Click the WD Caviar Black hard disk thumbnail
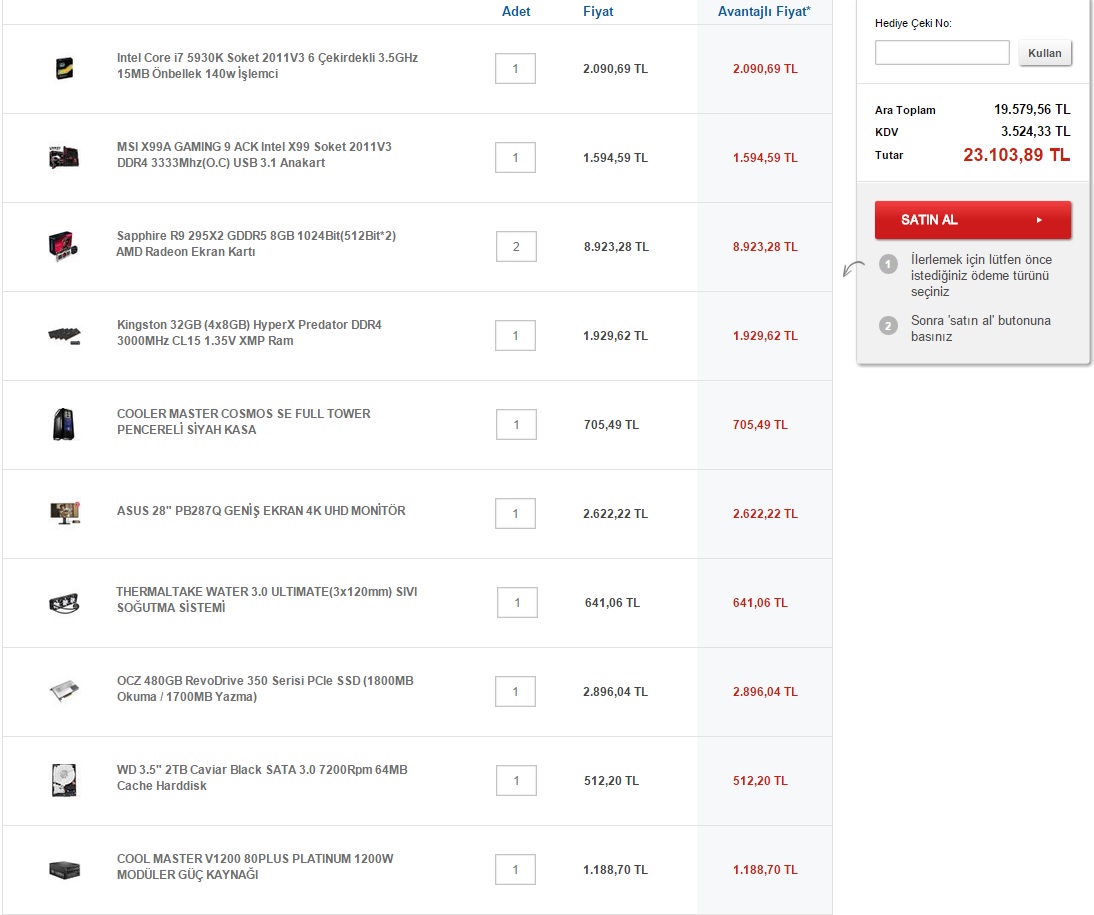This screenshot has height=915, width=1094. (x=64, y=780)
